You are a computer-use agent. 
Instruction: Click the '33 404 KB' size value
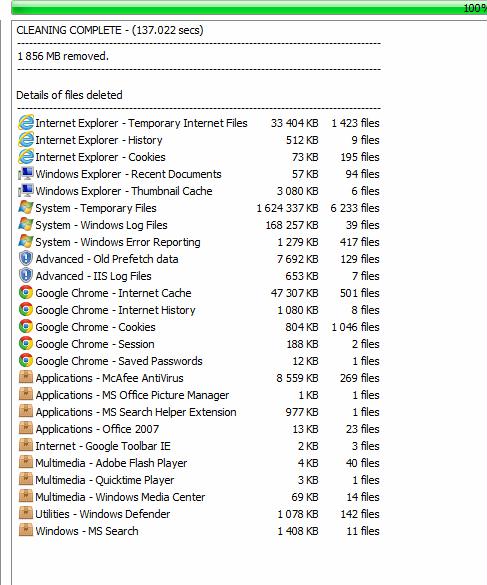[295, 123]
